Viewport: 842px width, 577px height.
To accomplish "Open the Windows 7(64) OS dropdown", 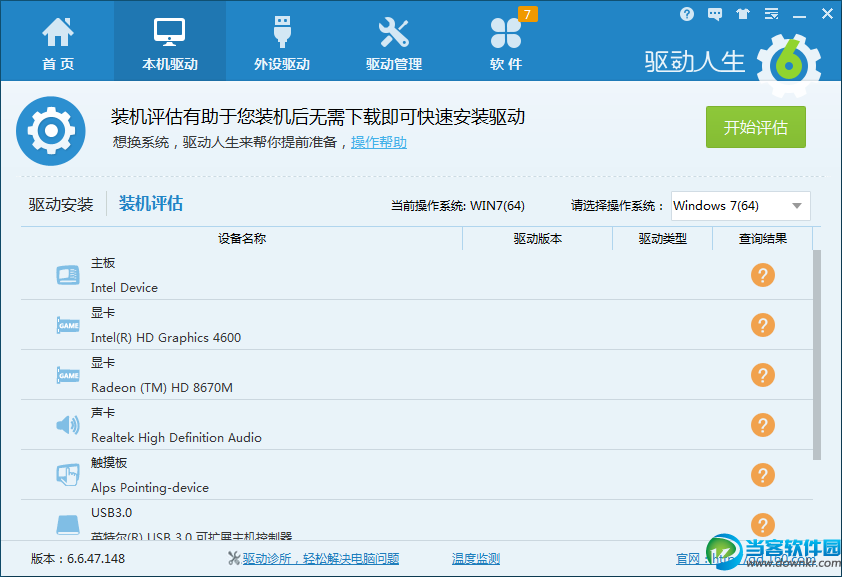I will pos(741,206).
